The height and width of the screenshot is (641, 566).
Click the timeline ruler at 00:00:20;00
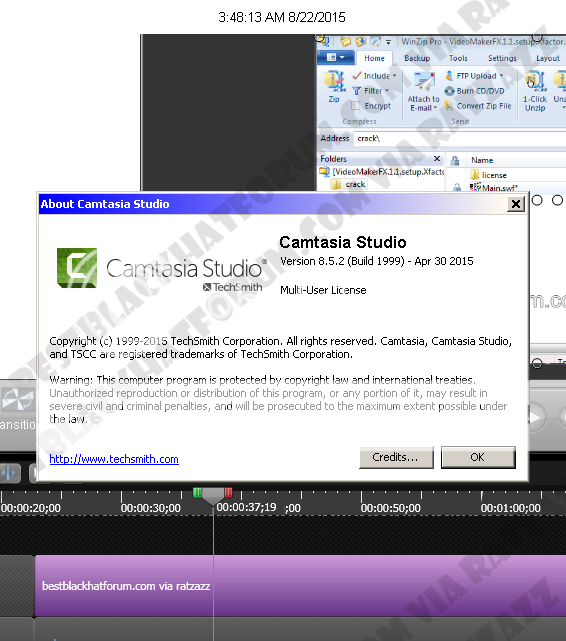click(31, 508)
